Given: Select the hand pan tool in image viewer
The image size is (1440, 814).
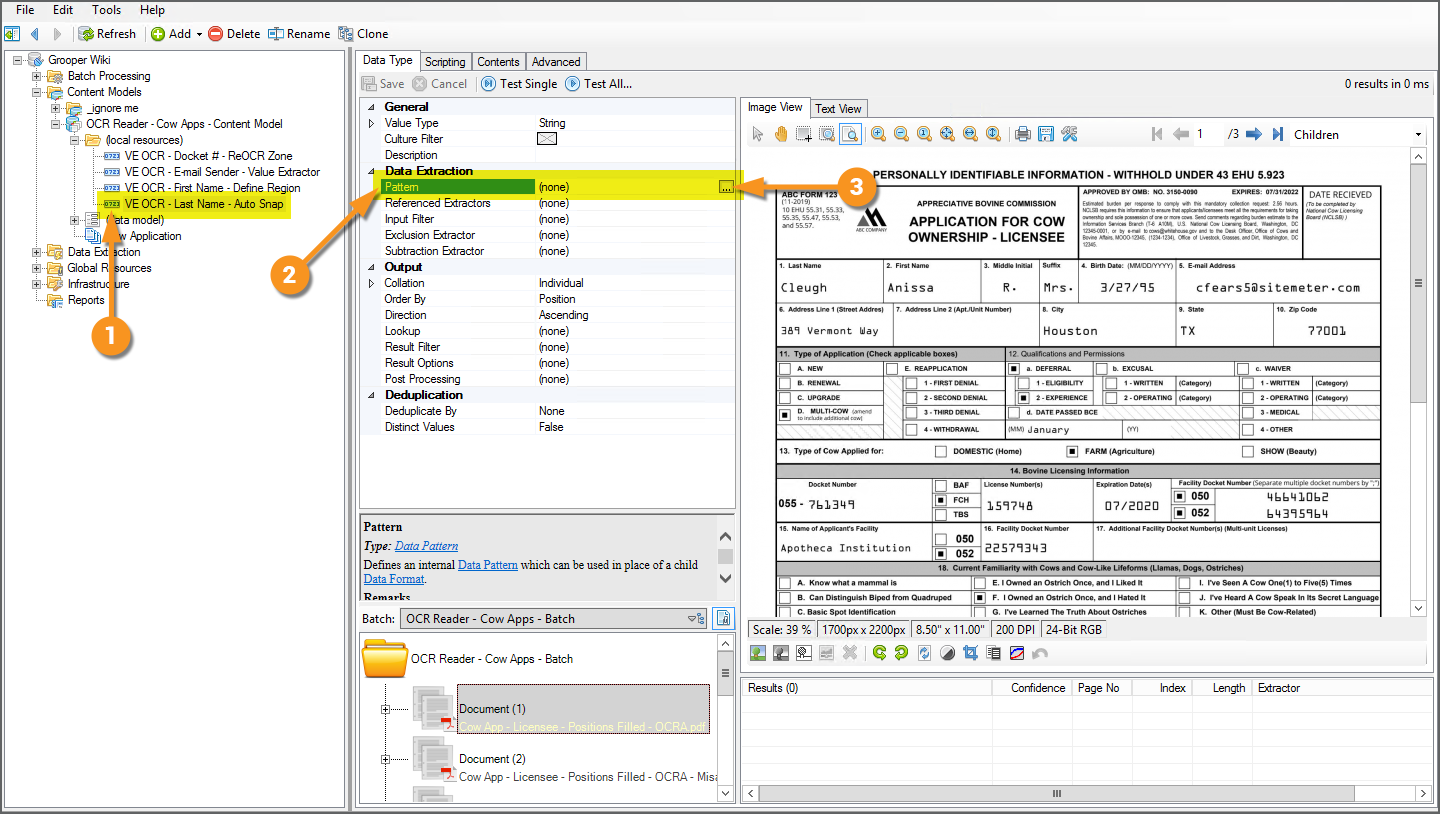Looking at the screenshot, I should (x=781, y=134).
